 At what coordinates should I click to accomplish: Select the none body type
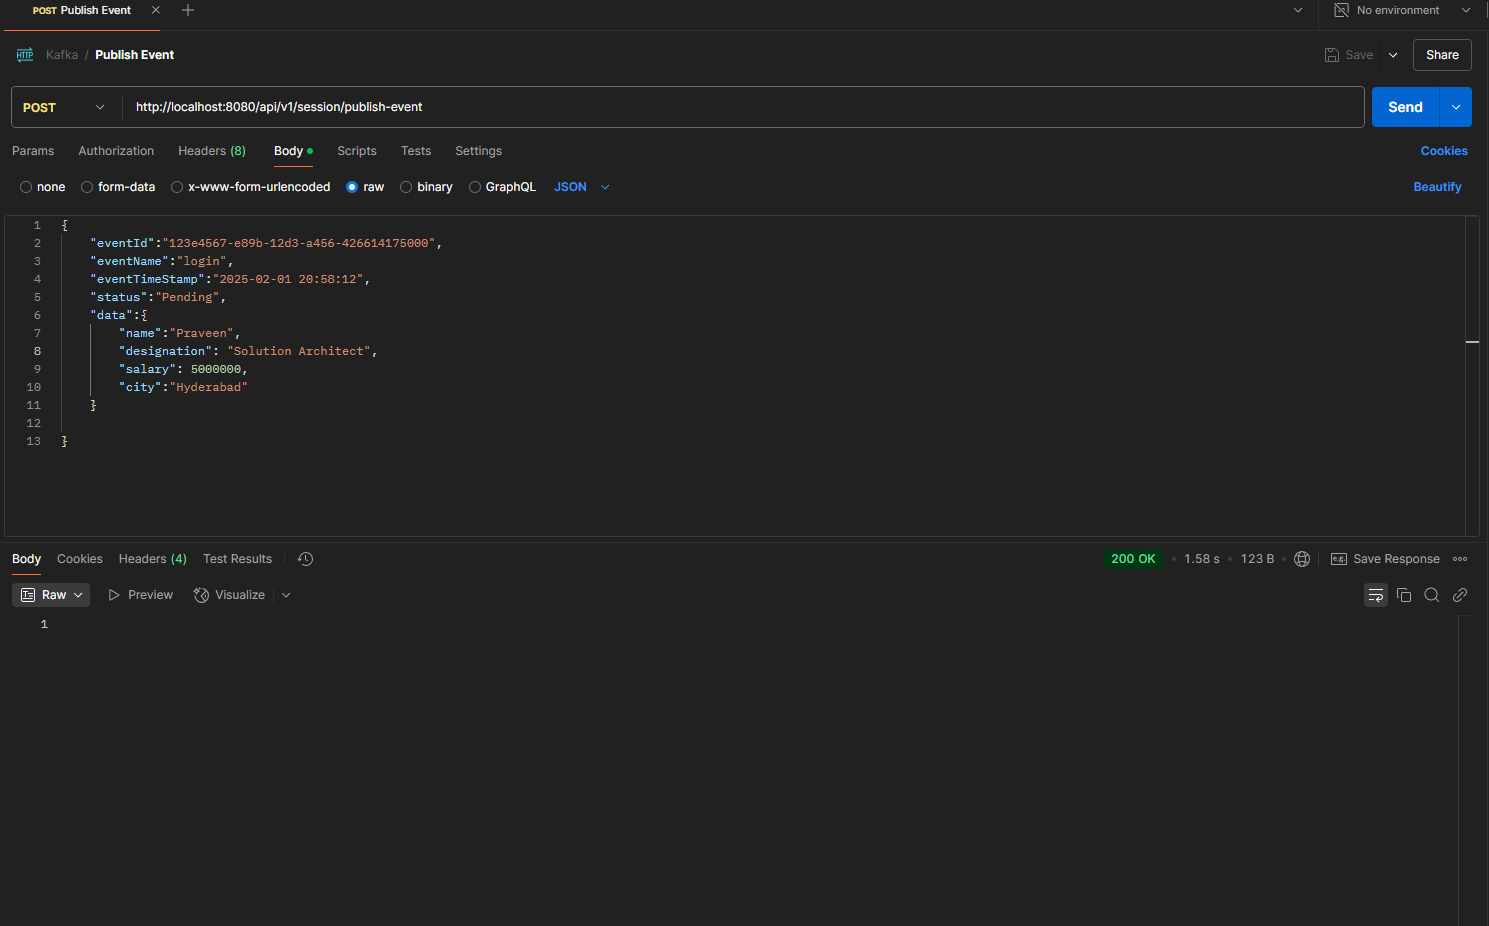click(42, 187)
